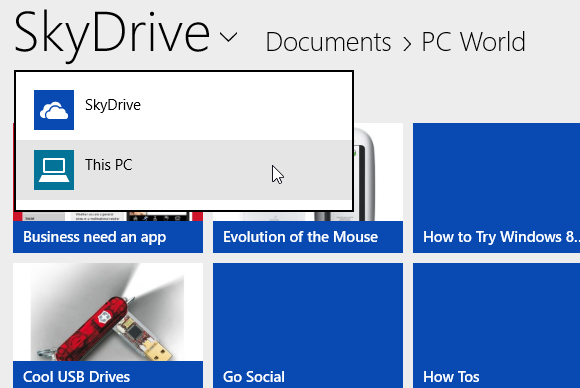Click the SkyDrive cloud icon in dropdown
580x388 pixels.
(x=54, y=110)
